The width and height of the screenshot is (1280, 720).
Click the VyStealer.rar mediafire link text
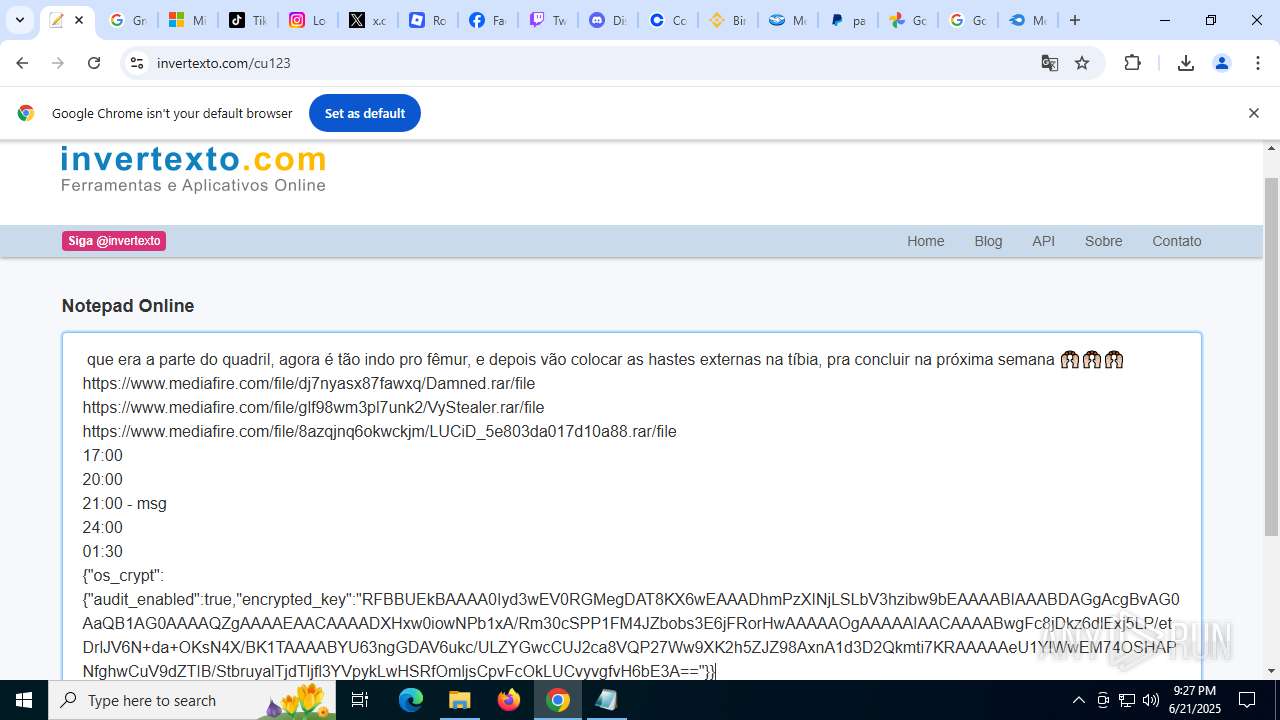(x=313, y=407)
